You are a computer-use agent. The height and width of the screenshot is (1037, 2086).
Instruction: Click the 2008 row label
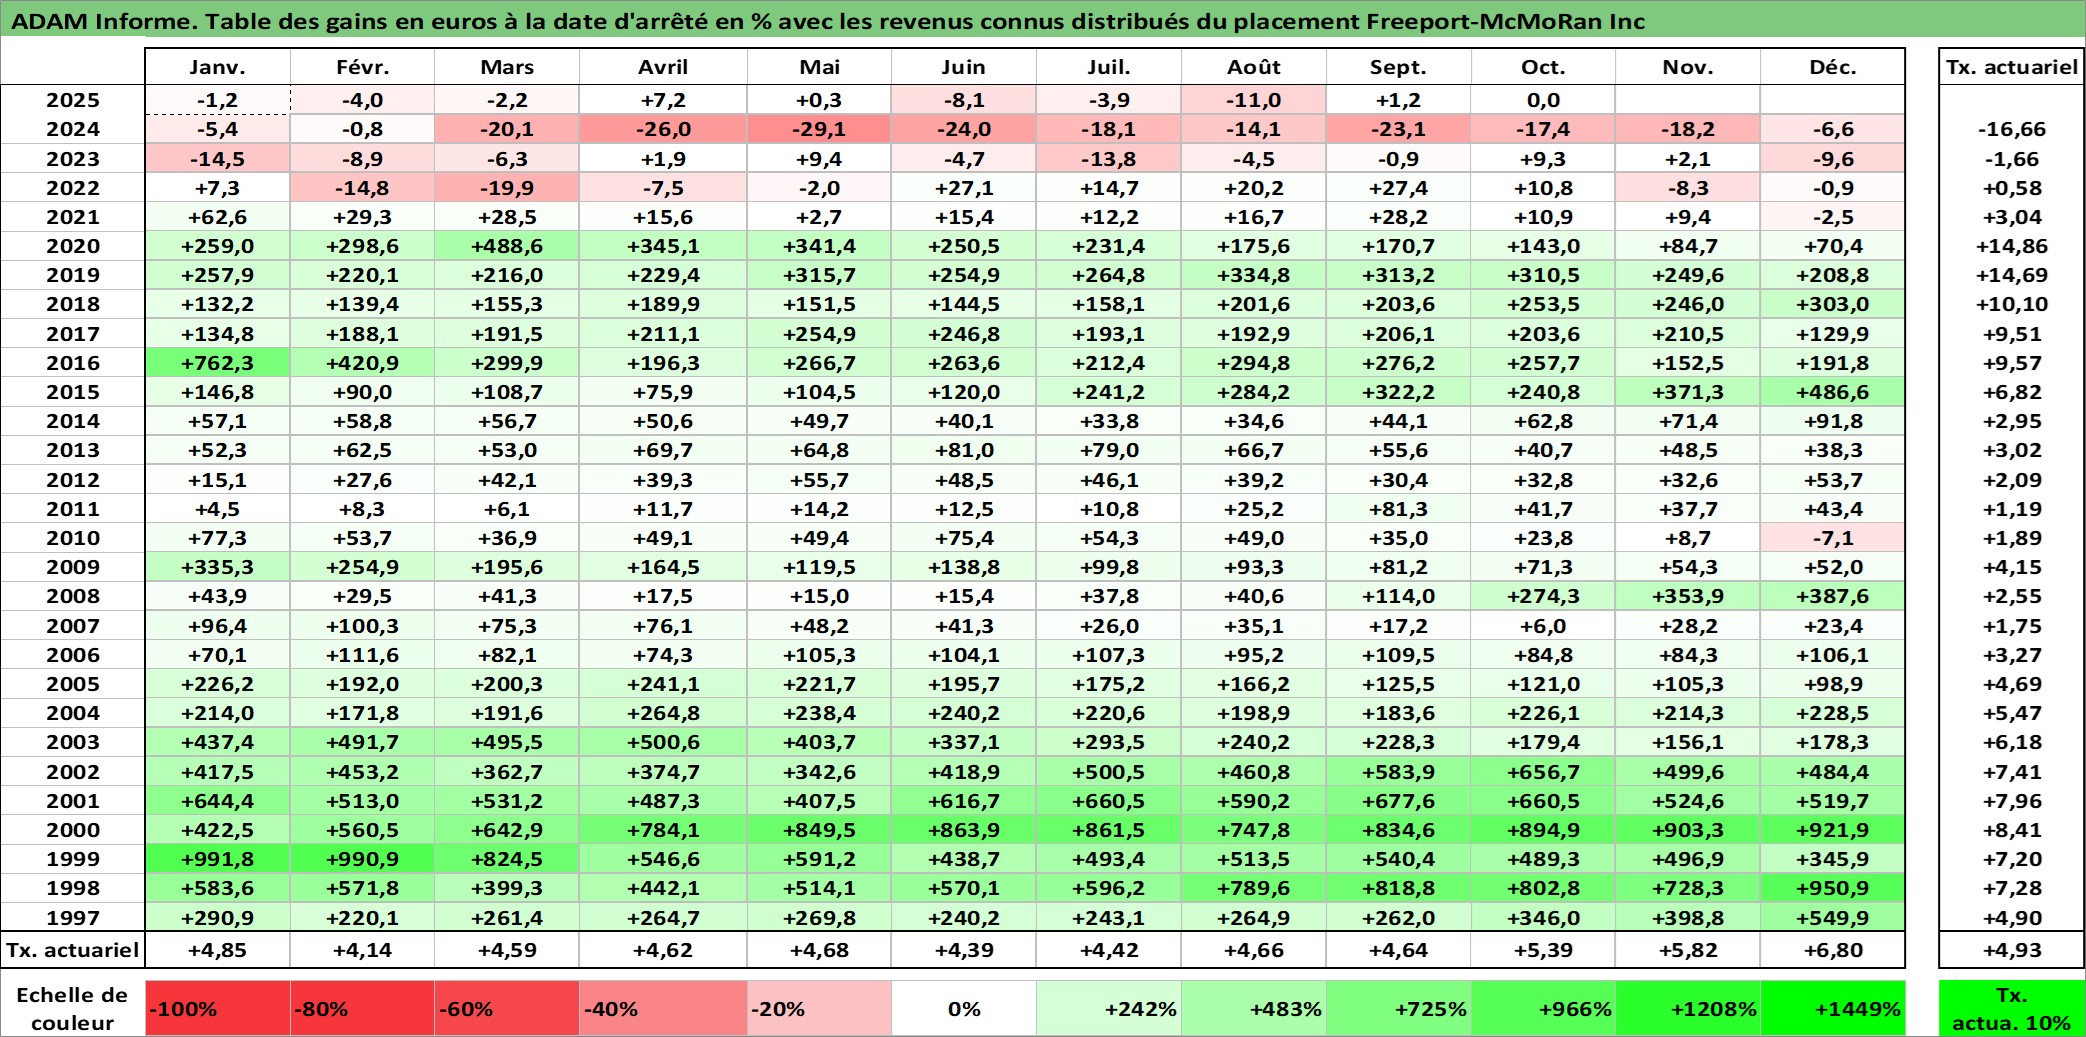[73, 596]
